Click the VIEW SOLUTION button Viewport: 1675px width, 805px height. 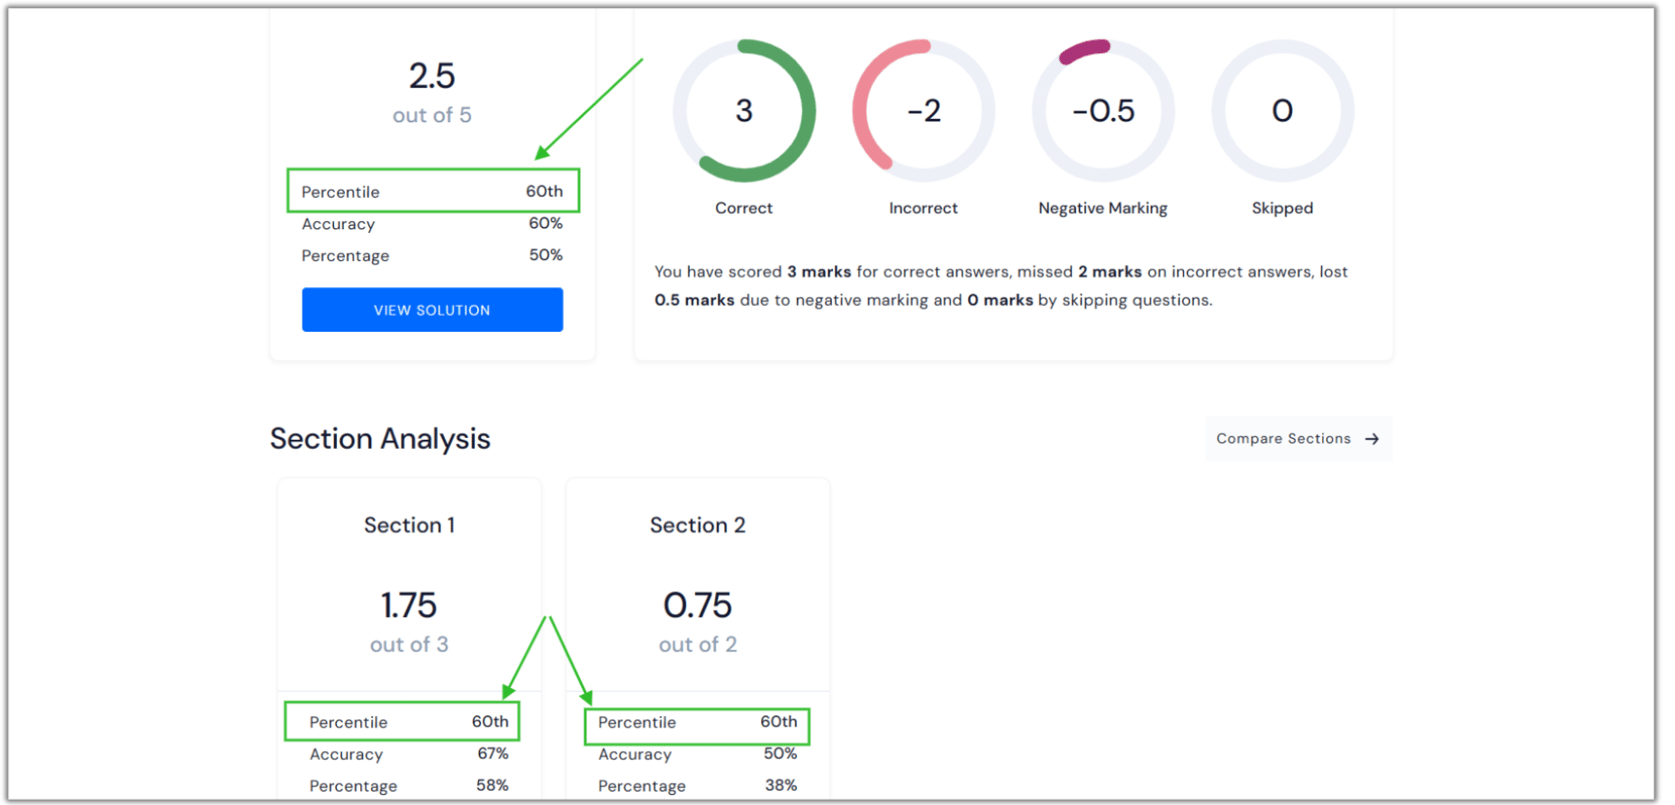pos(432,310)
